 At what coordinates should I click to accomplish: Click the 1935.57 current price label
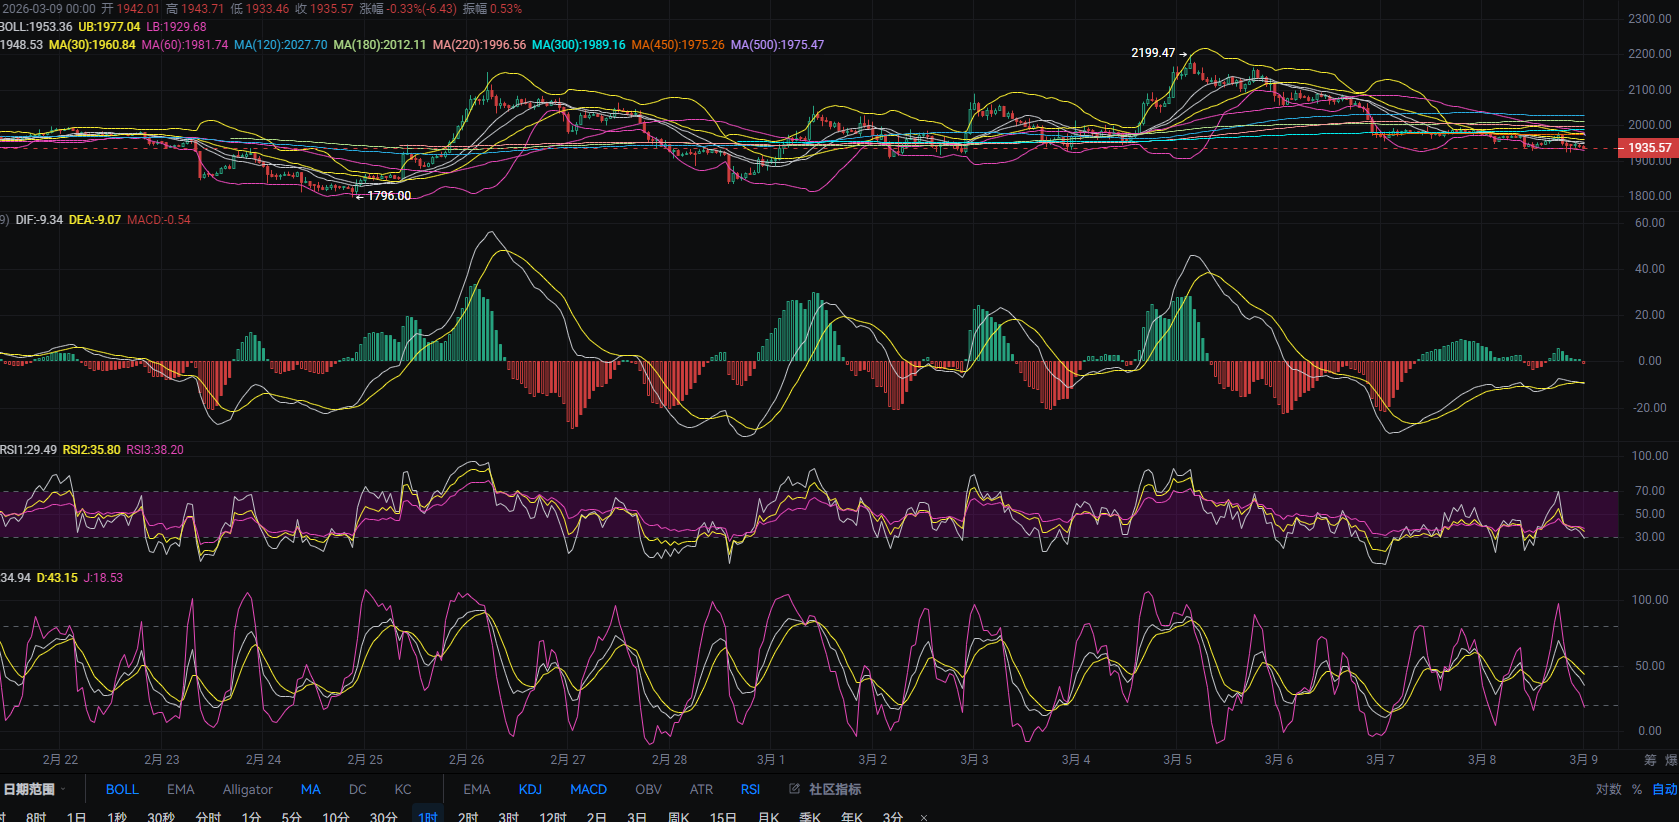tap(1648, 147)
